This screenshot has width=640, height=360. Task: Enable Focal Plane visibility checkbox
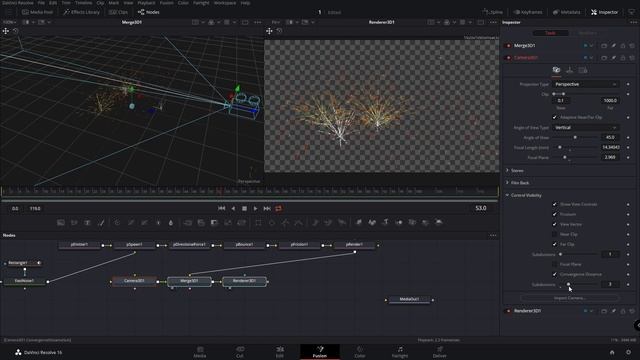tap(554, 264)
